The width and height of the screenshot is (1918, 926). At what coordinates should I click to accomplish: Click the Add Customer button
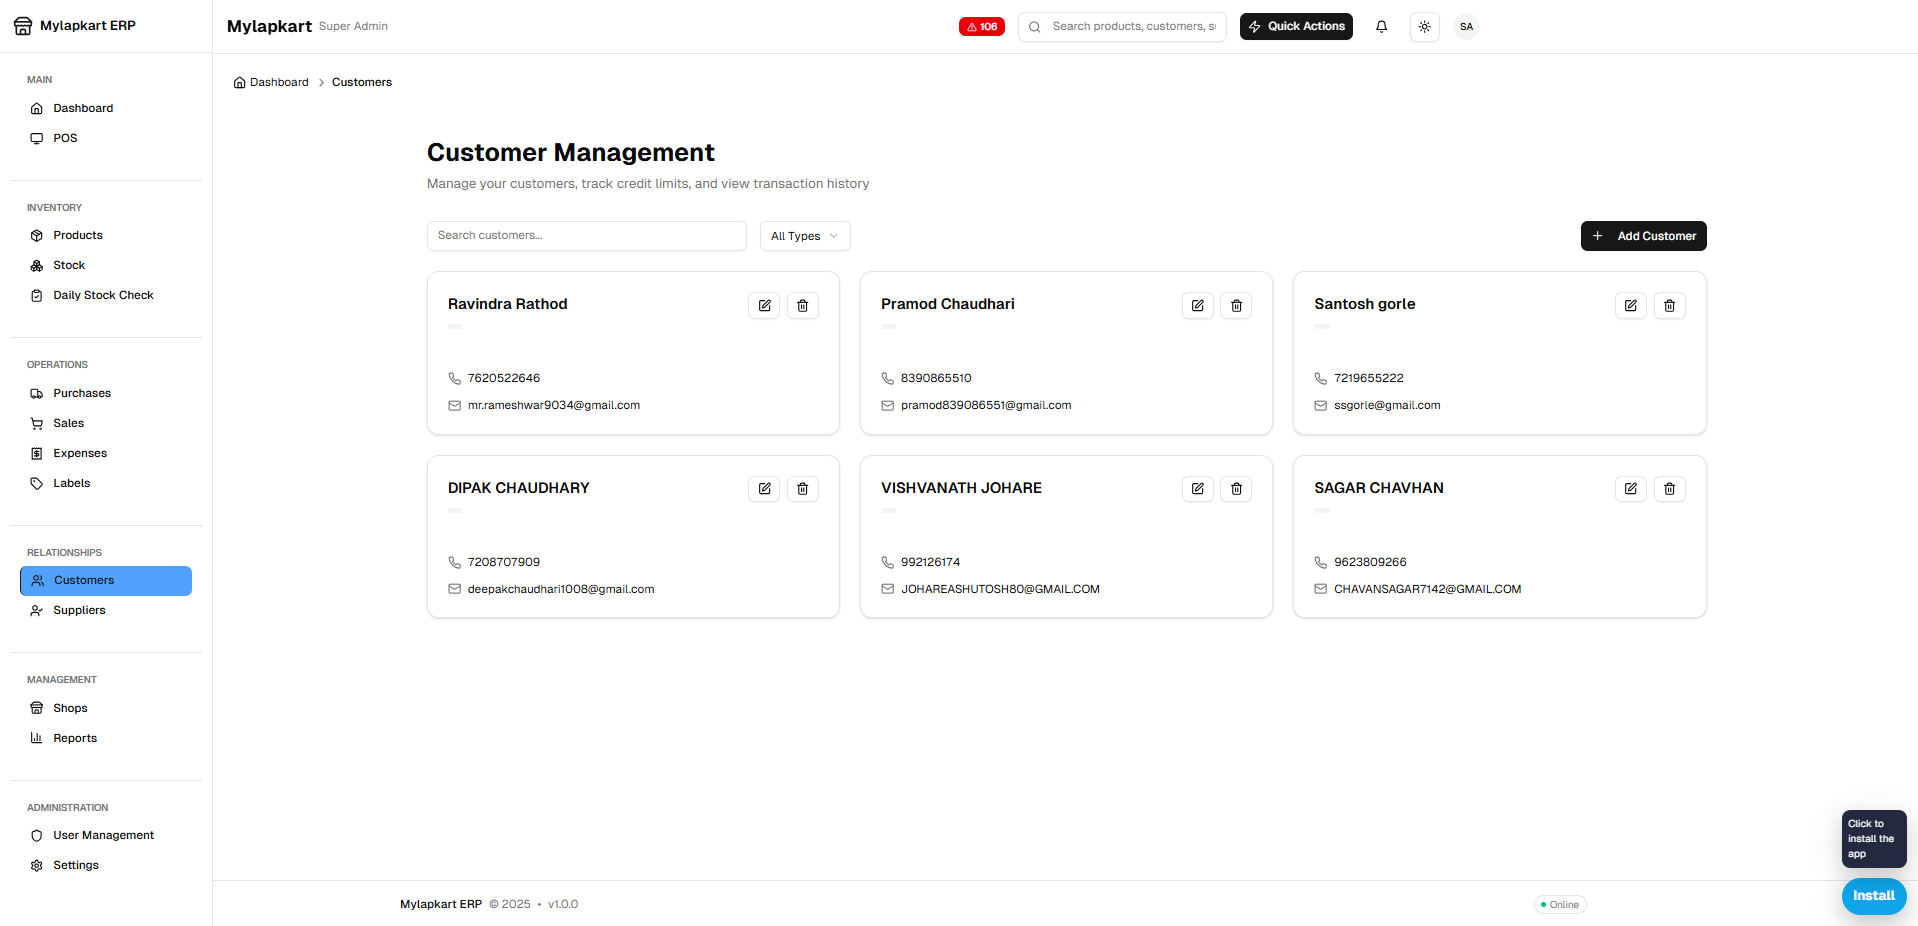click(x=1643, y=236)
